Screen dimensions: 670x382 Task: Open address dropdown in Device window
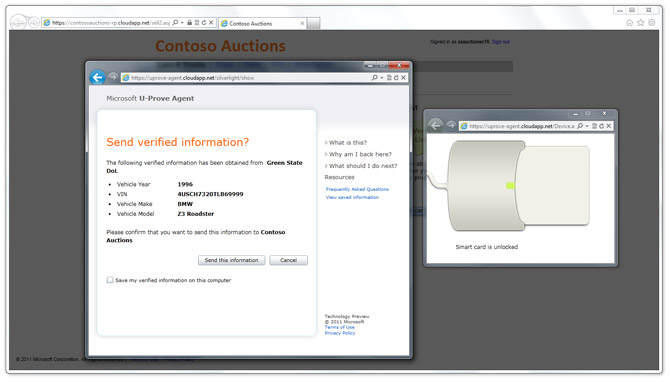pos(587,126)
